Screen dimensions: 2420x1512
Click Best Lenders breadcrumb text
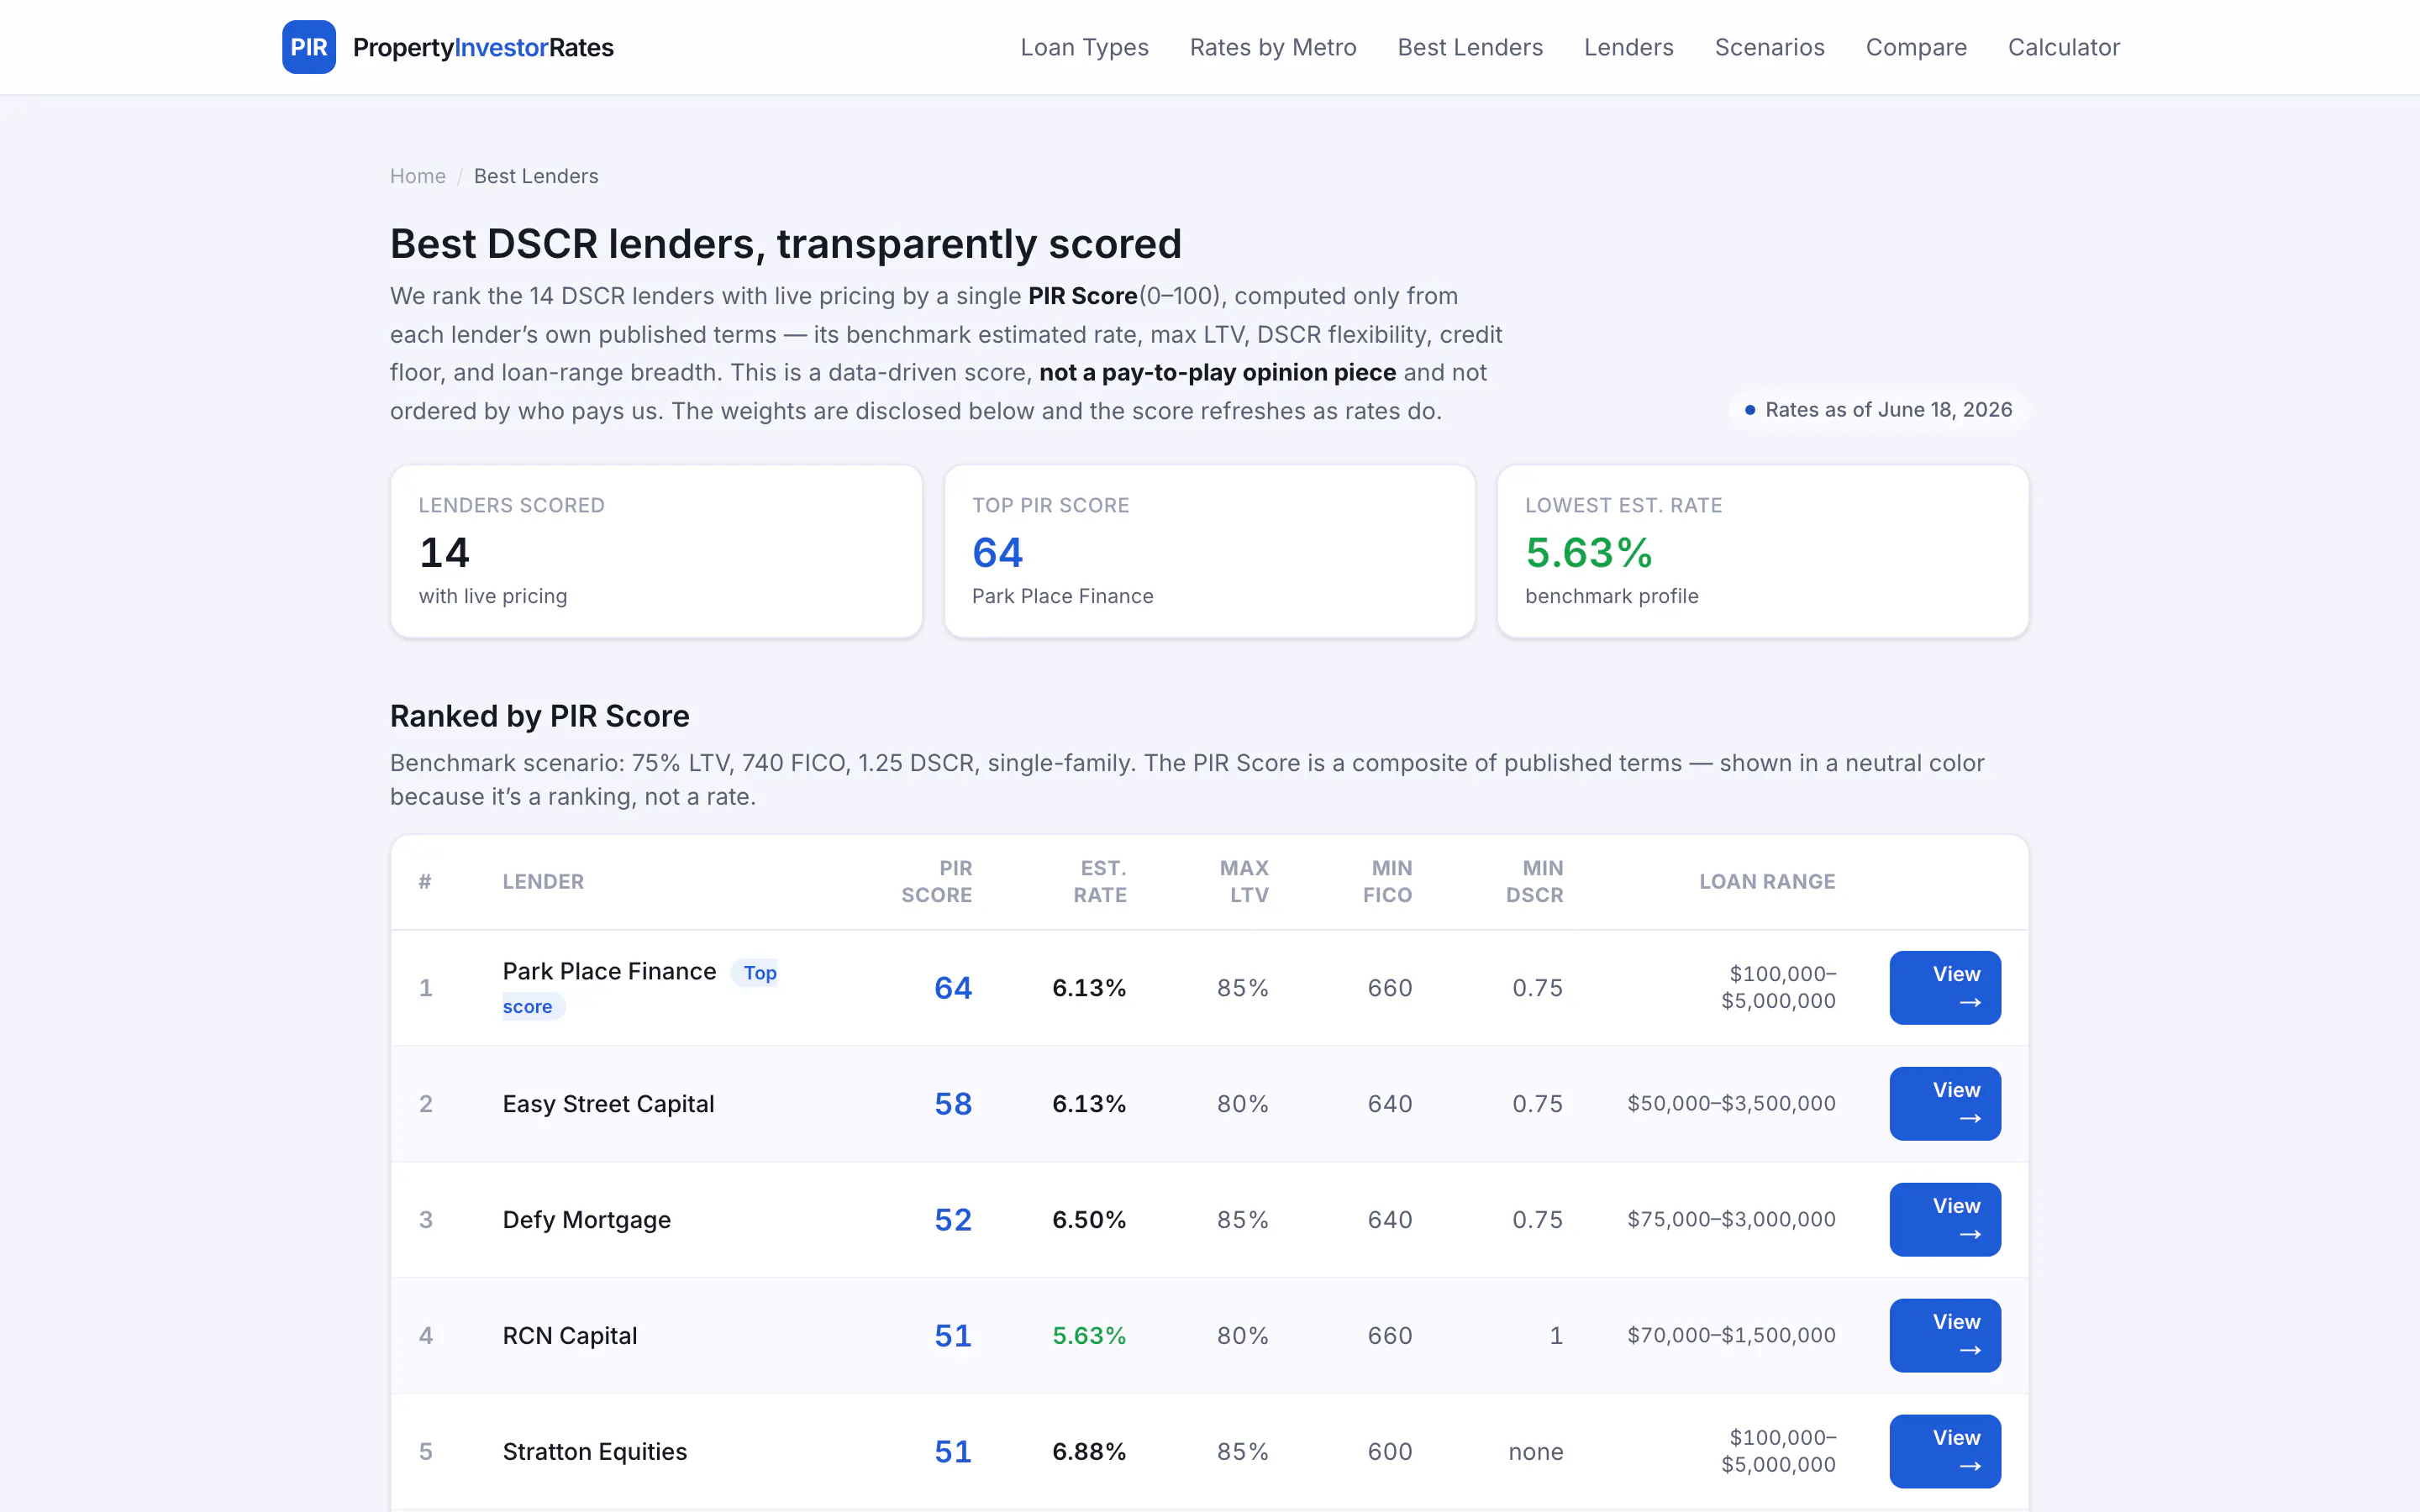click(x=536, y=176)
